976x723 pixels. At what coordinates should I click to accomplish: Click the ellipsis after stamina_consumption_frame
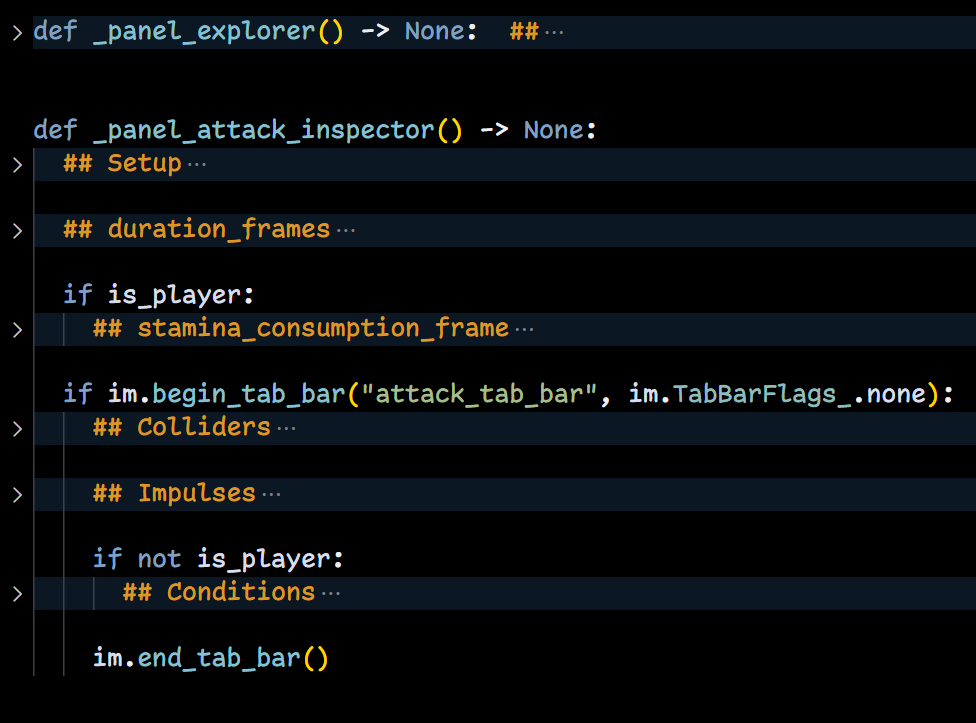(x=524, y=329)
